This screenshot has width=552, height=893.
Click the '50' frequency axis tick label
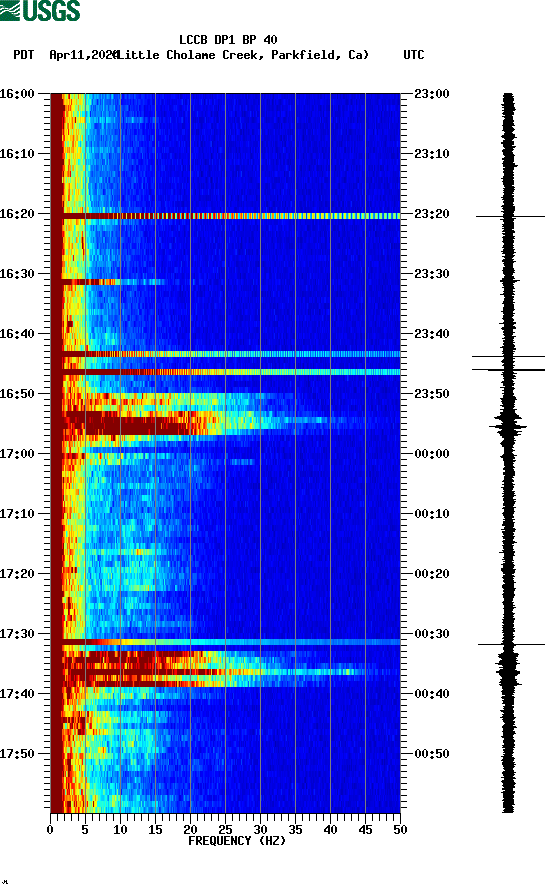400,830
